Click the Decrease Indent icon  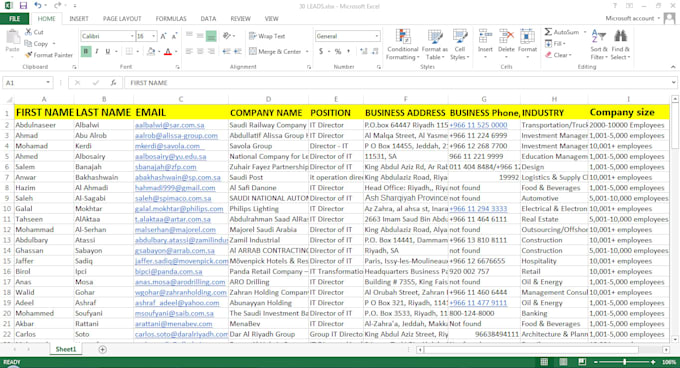[x=226, y=52]
